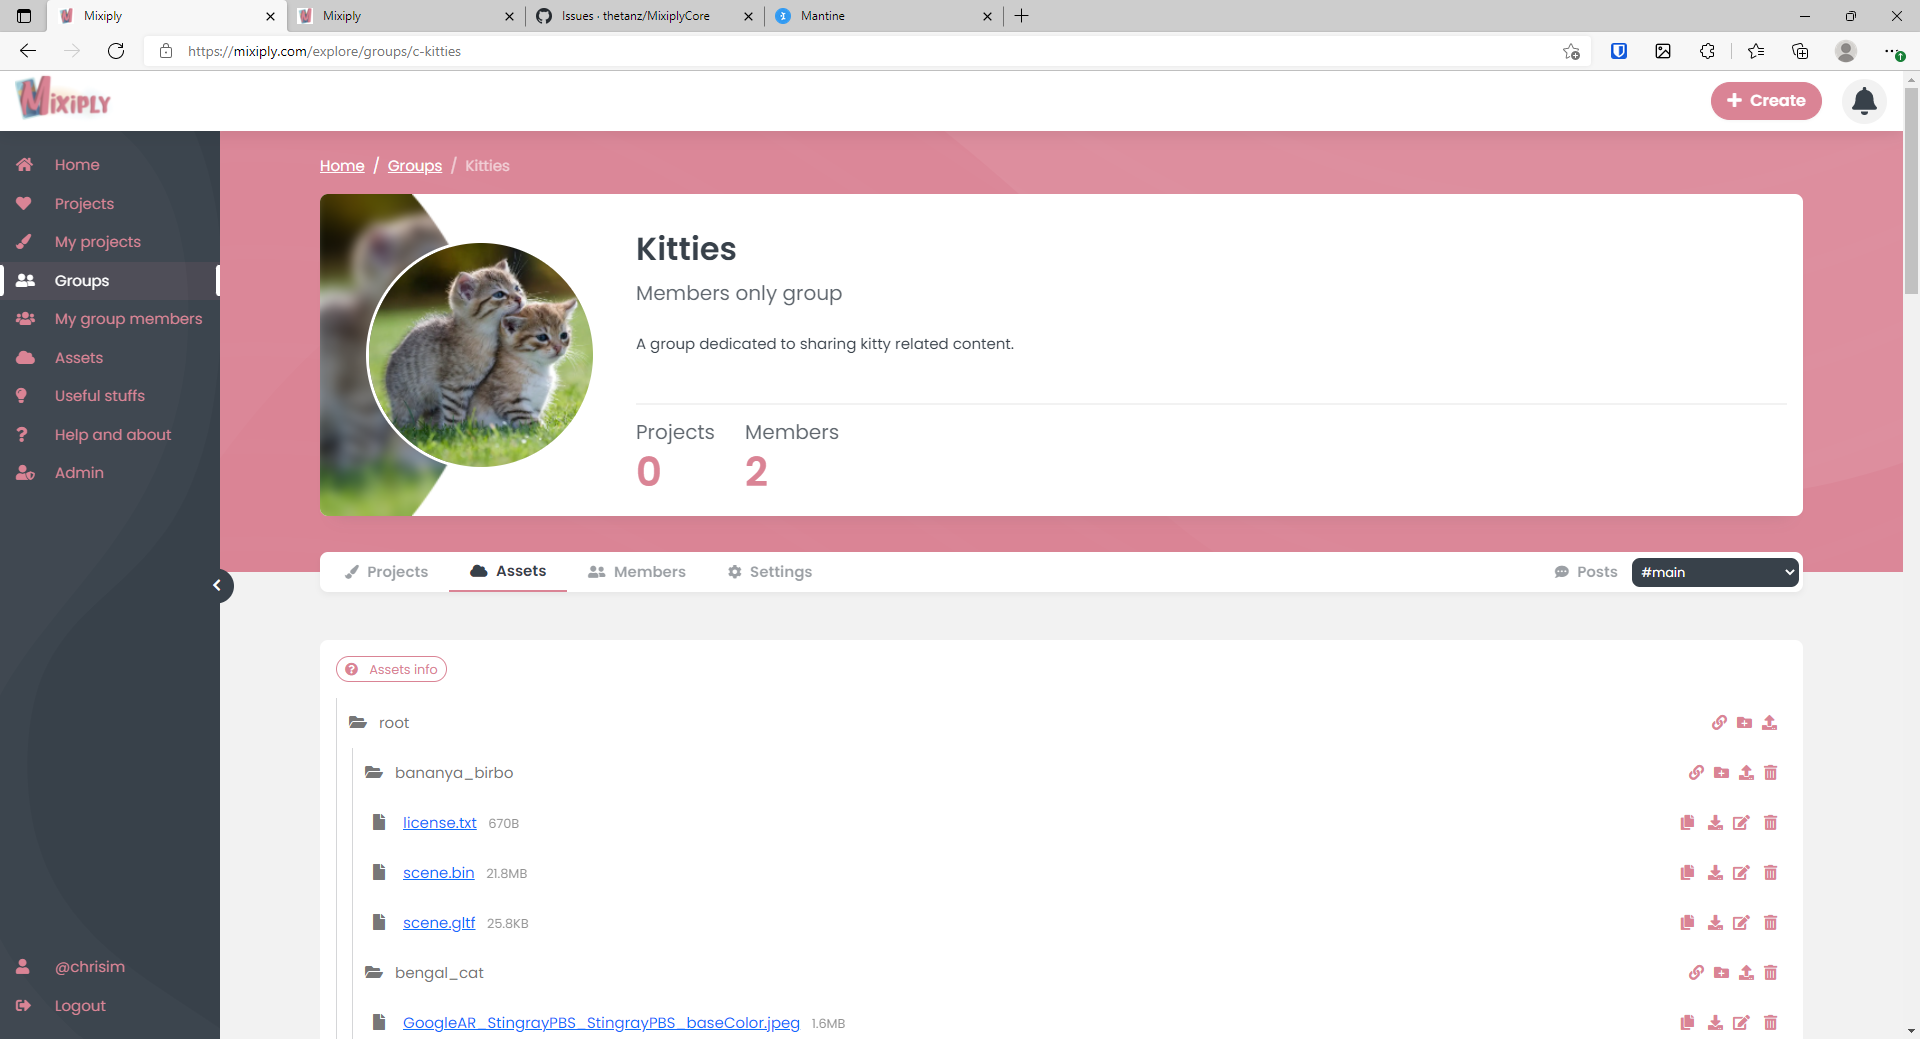The image size is (1920, 1039).
Task: Create new folder inside bananya_birbo
Action: point(1721,772)
